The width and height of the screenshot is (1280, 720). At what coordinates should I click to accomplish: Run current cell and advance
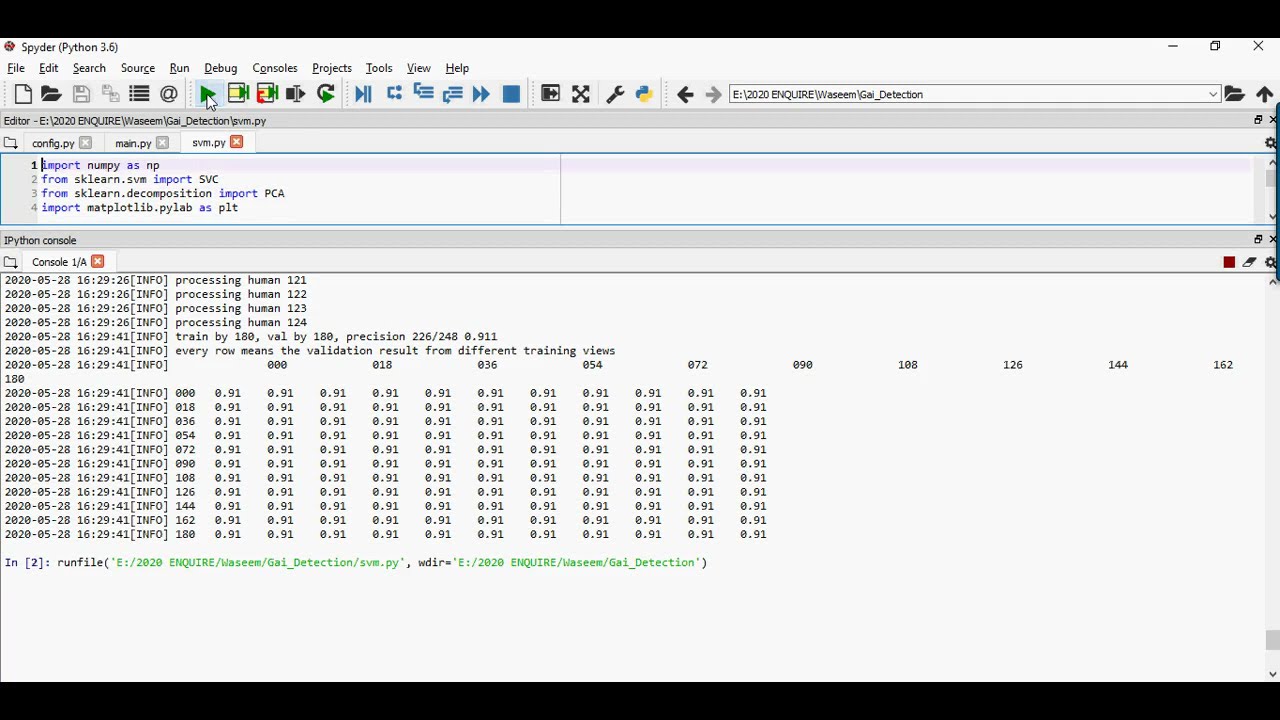coord(267,94)
